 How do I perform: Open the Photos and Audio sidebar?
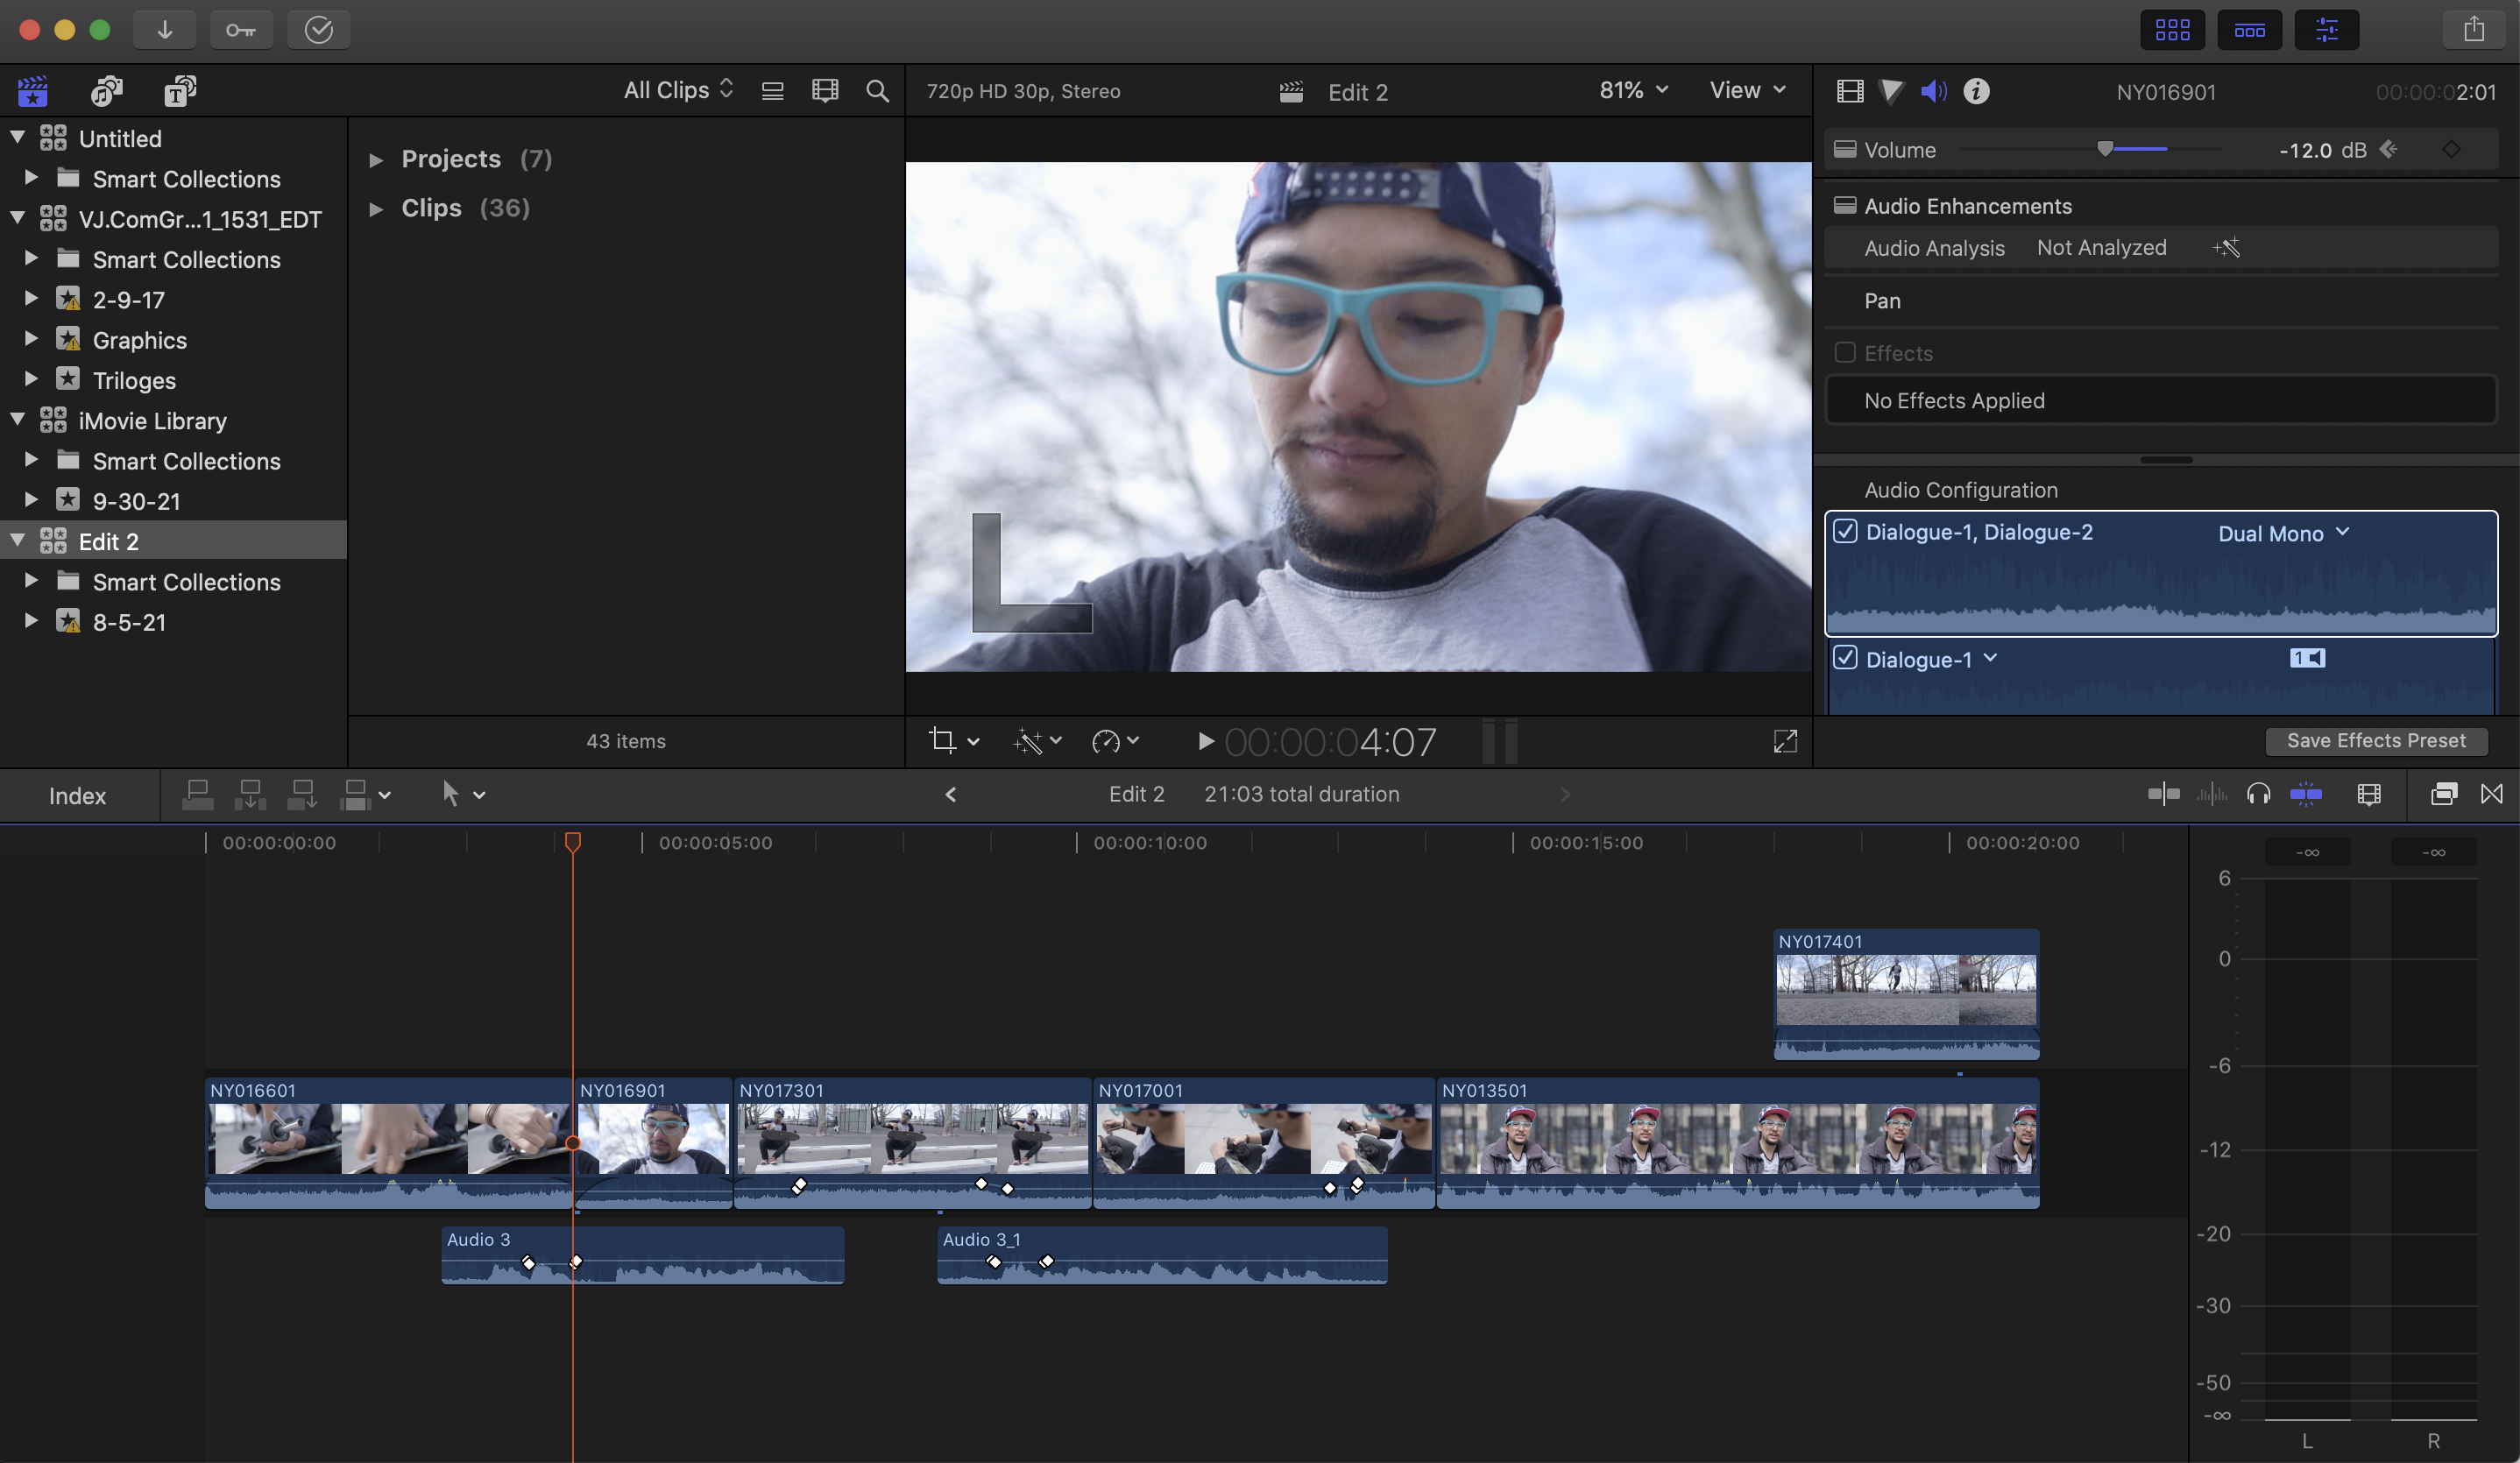(x=106, y=91)
